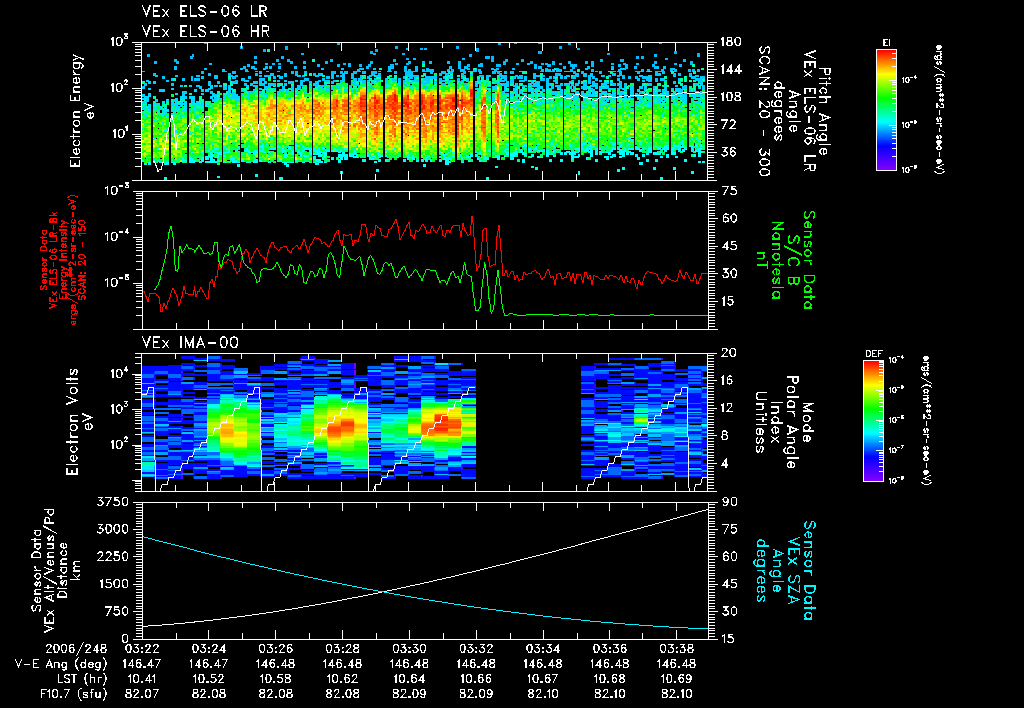The width and height of the screenshot is (1024, 708).
Task: Click the F10.7 value 82.07
Action: [x=142, y=694]
